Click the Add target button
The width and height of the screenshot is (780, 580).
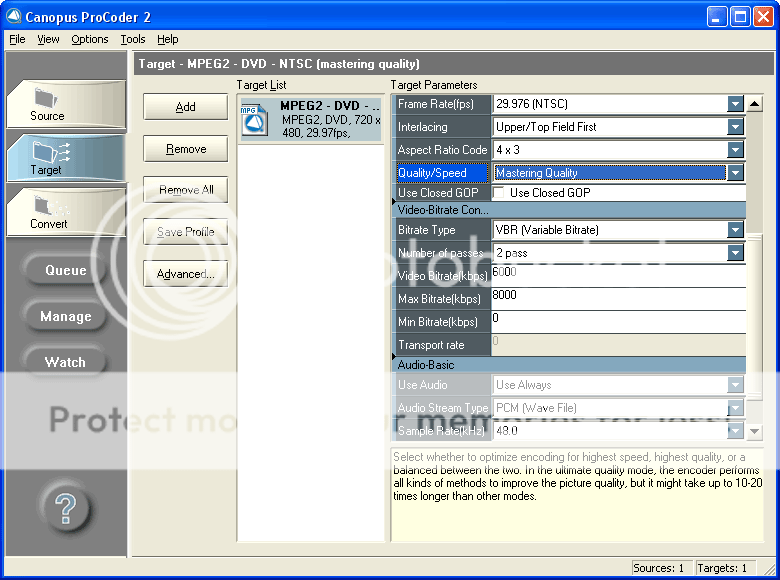coord(185,107)
